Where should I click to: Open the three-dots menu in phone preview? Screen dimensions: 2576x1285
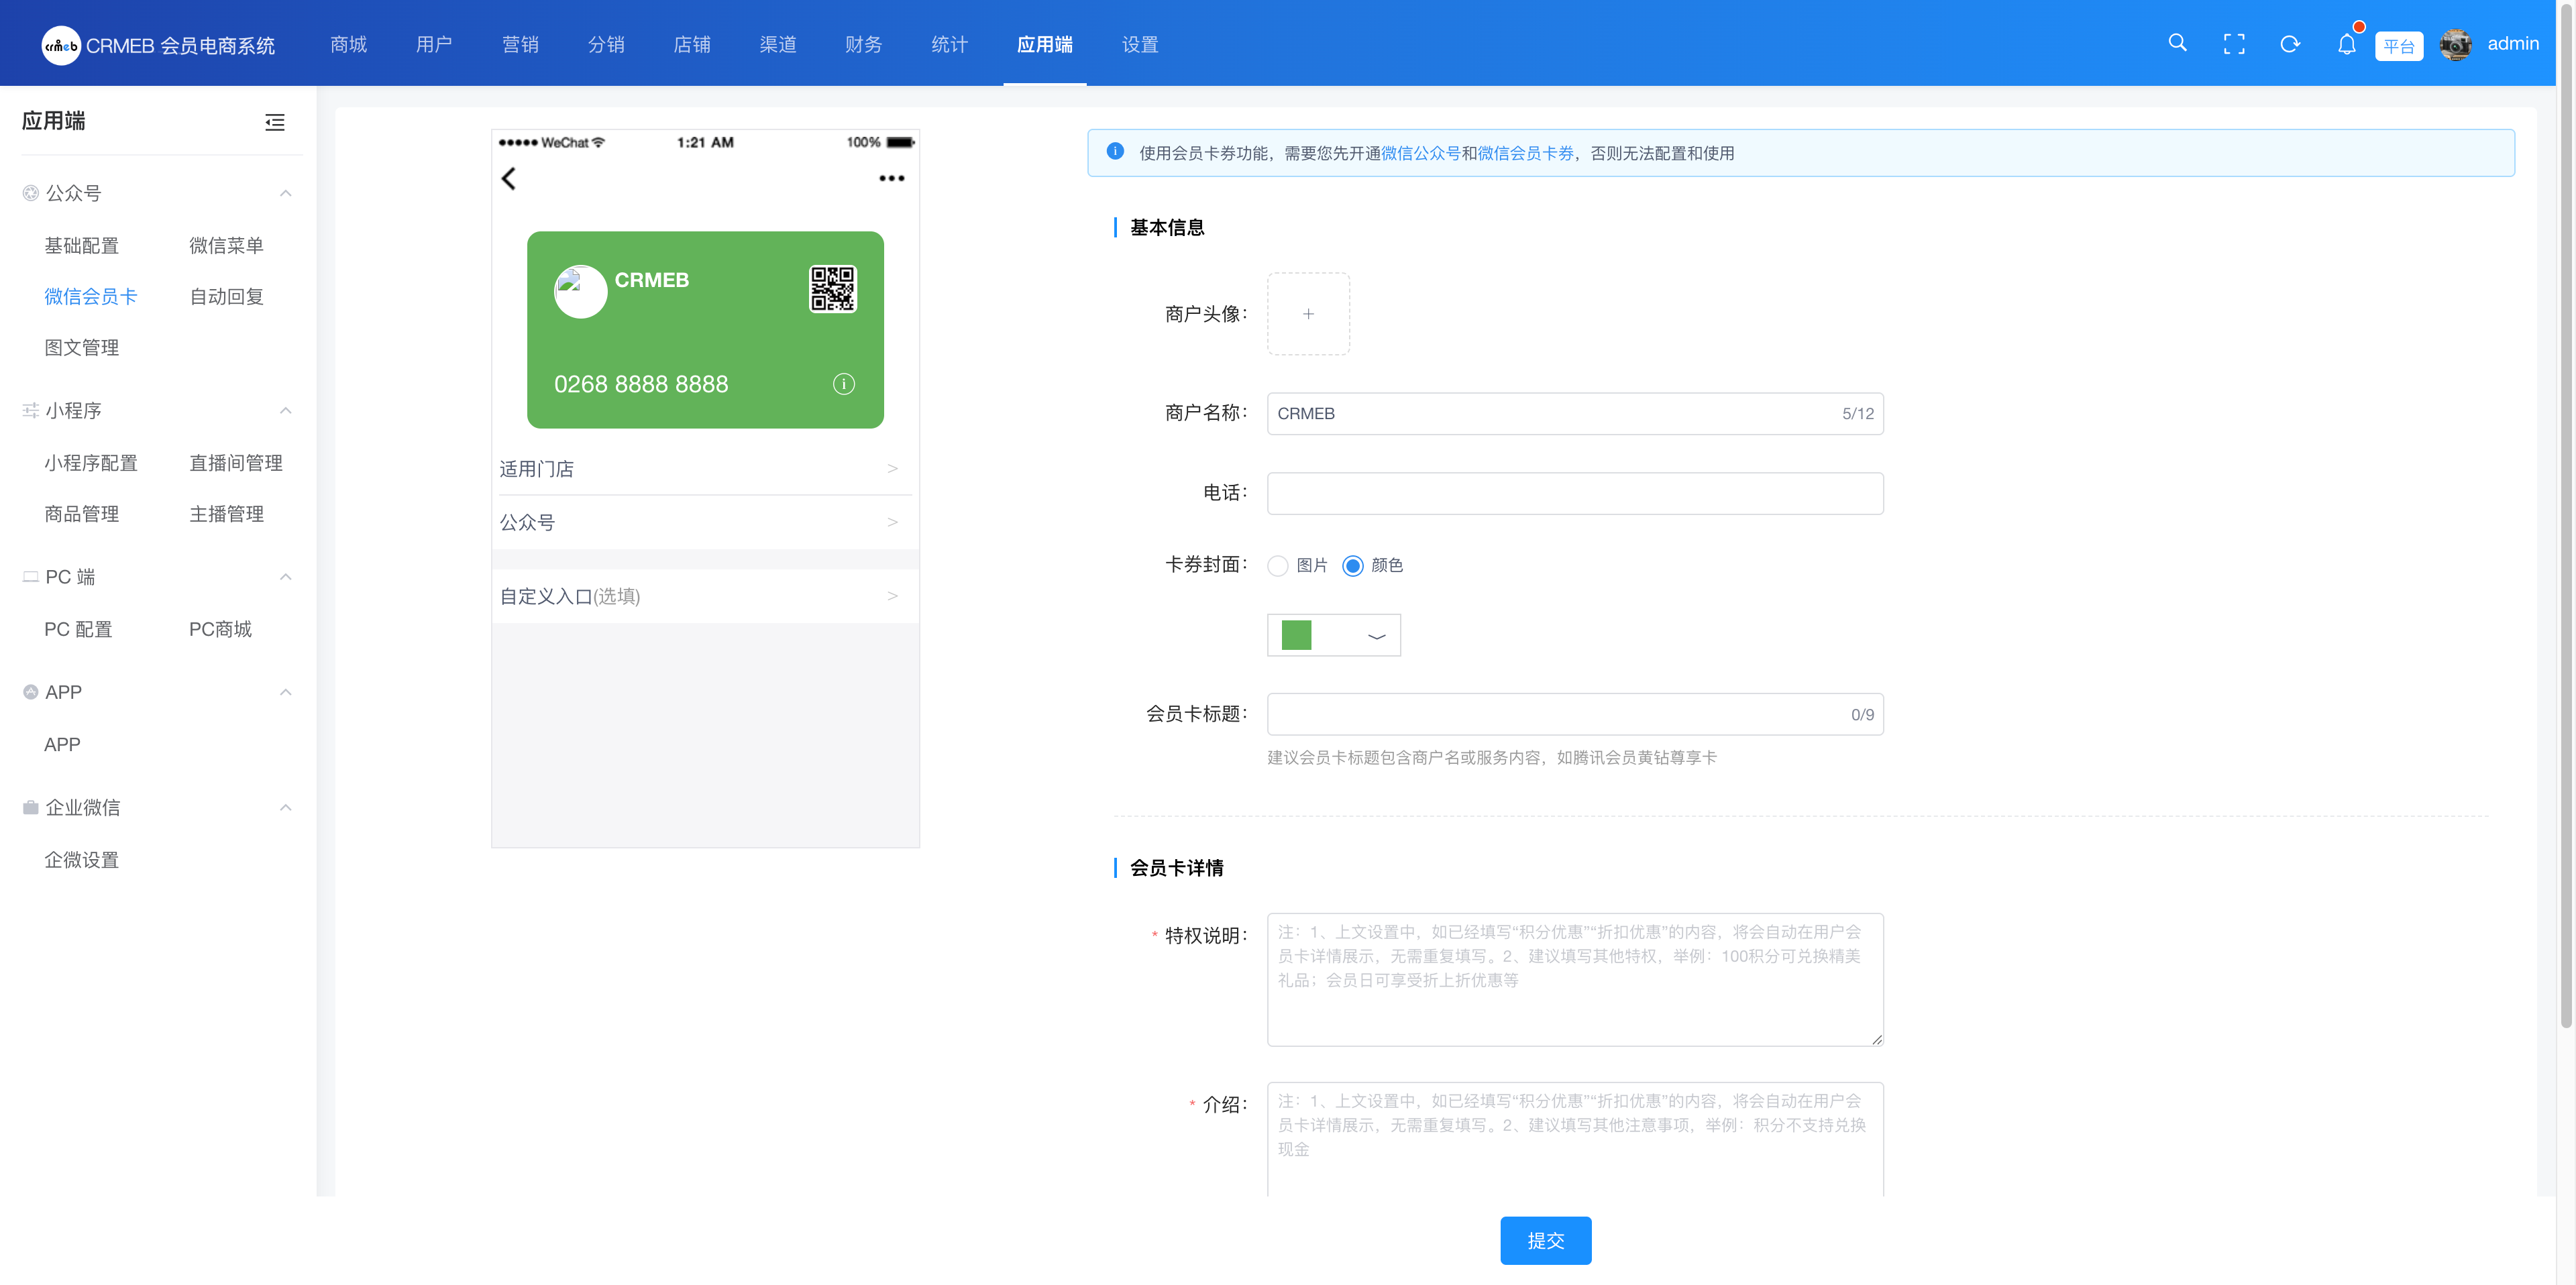[891, 178]
